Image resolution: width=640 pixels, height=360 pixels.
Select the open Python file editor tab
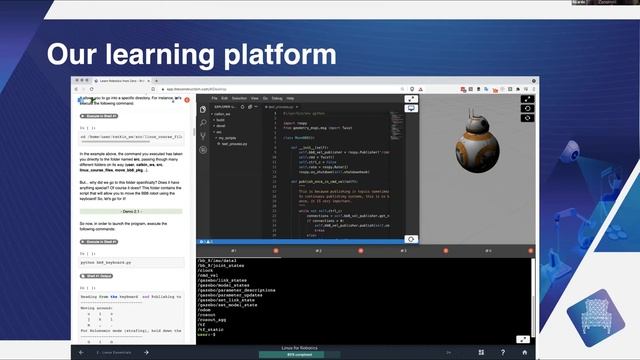click(x=282, y=107)
